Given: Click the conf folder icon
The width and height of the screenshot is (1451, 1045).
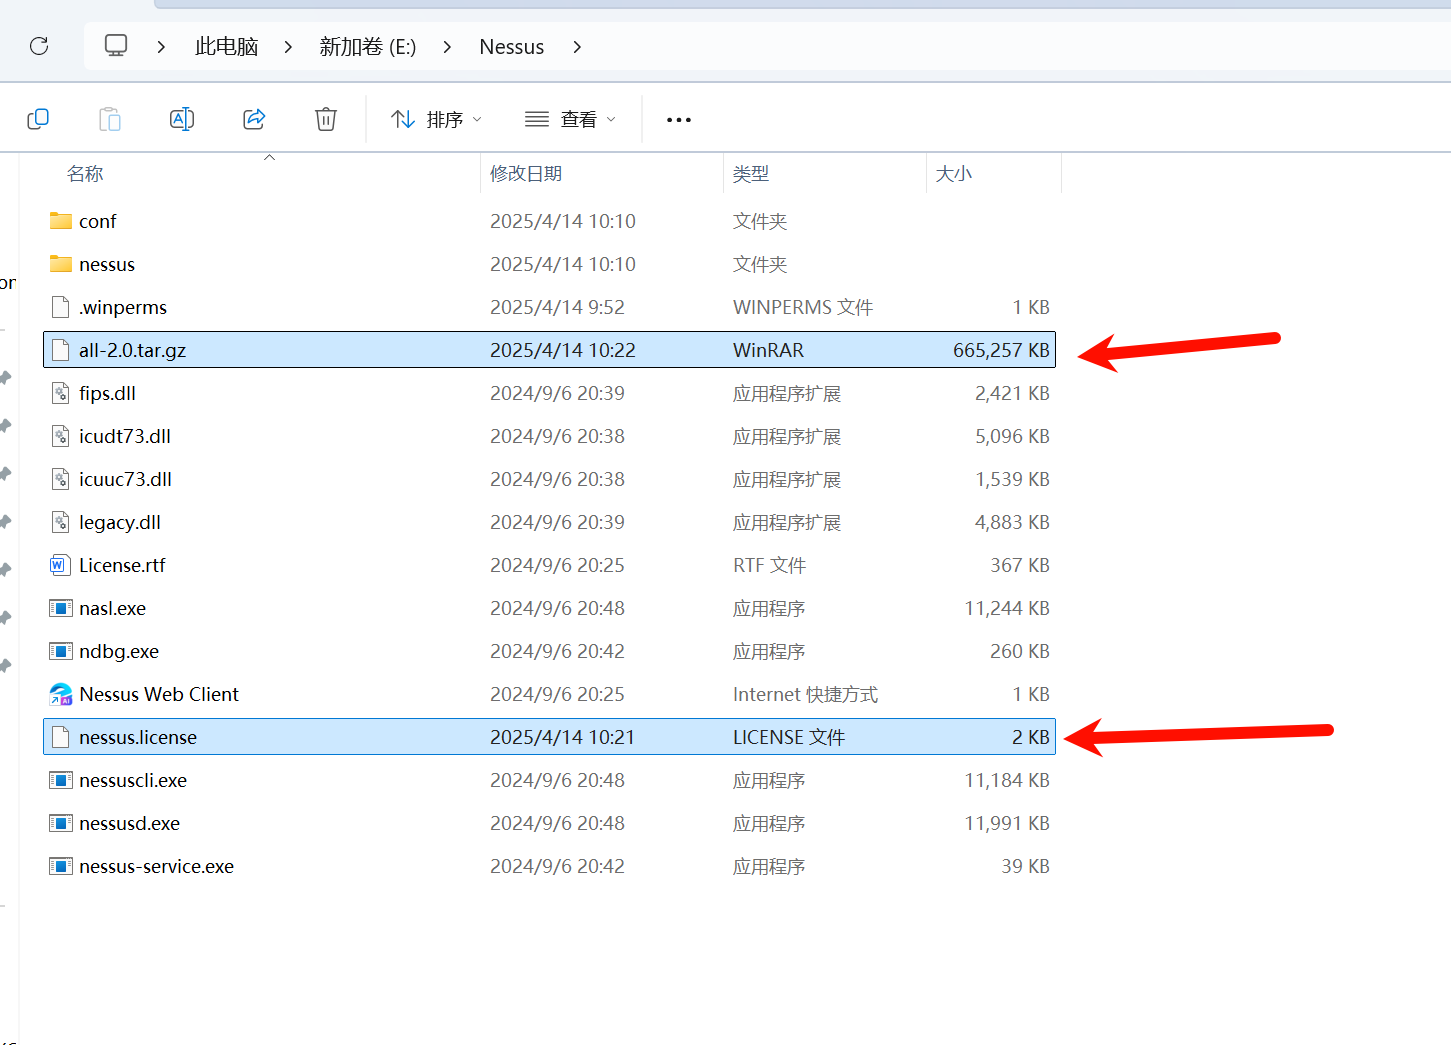Looking at the screenshot, I should pos(61,221).
